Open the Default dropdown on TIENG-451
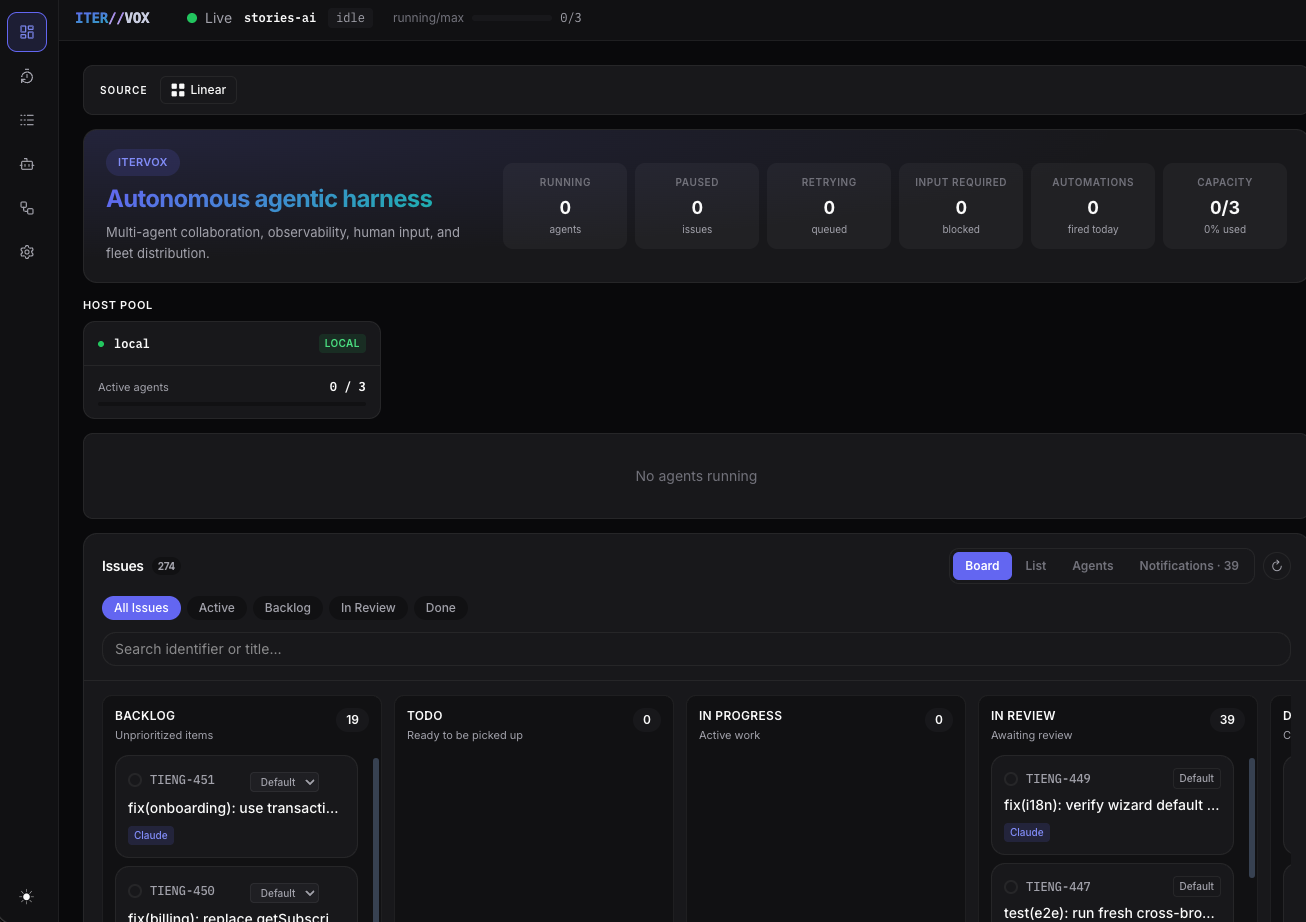 pos(284,782)
